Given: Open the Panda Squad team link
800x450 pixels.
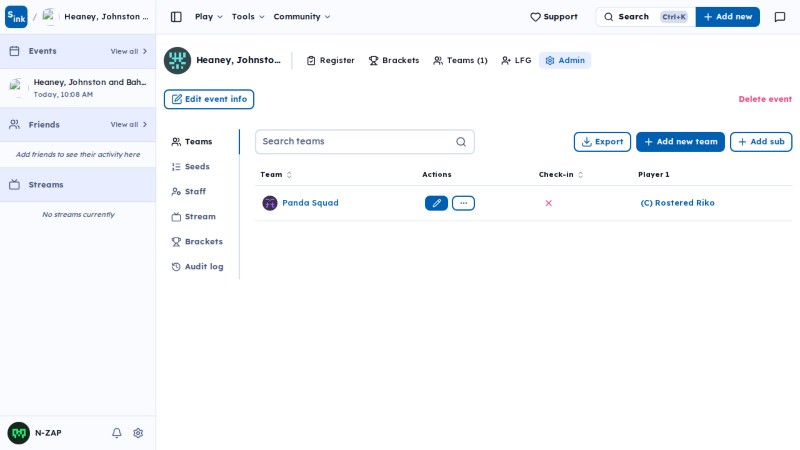Looking at the screenshot, I should point(310,203).
